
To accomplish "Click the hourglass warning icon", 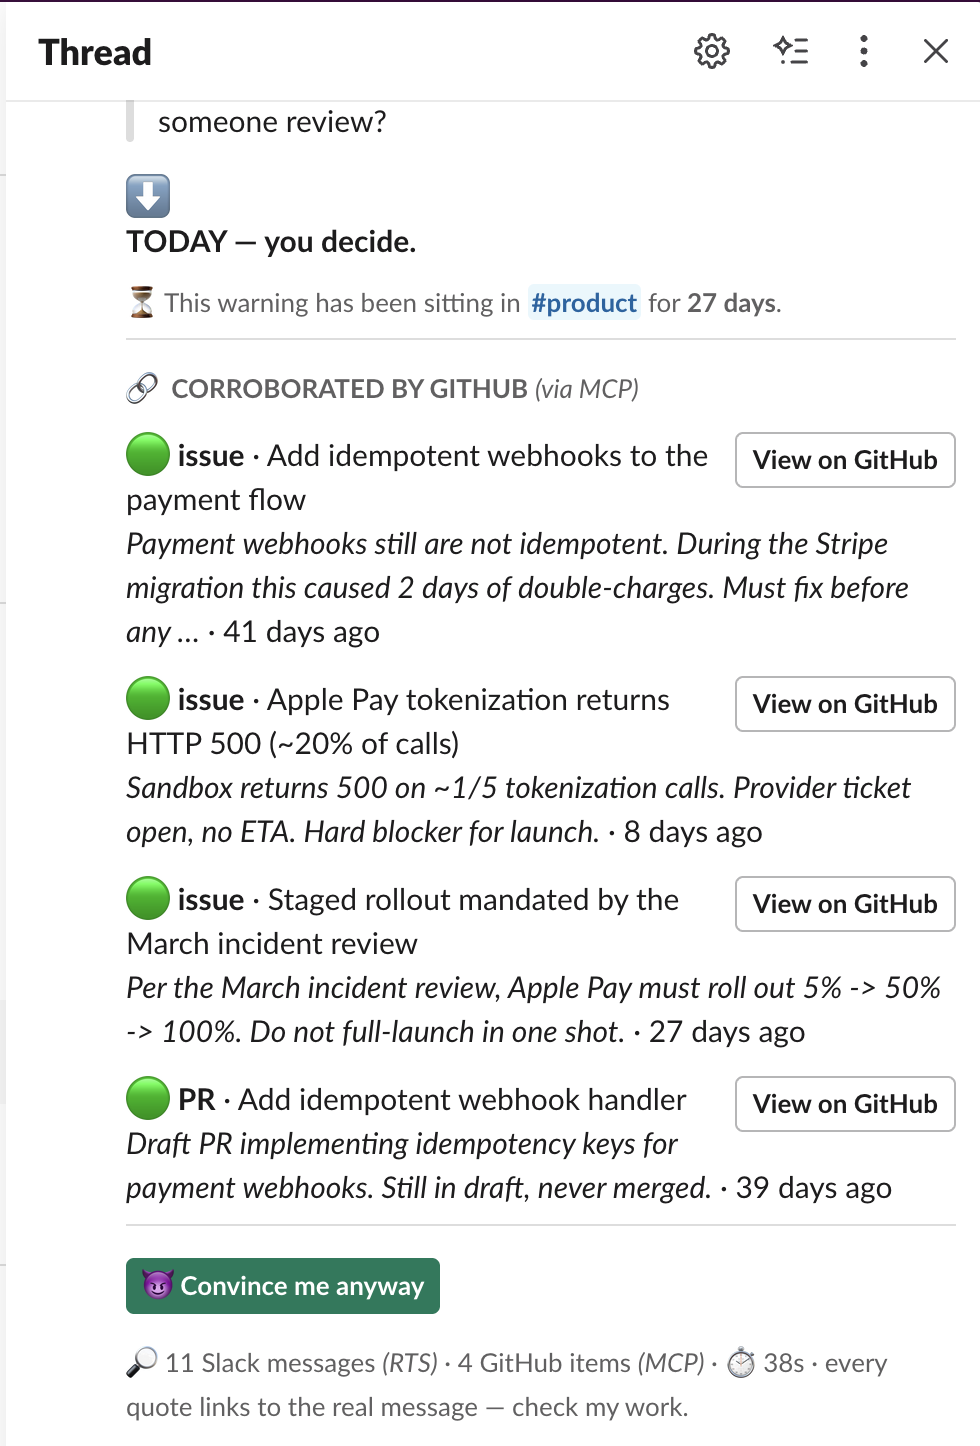I will 142,302.
